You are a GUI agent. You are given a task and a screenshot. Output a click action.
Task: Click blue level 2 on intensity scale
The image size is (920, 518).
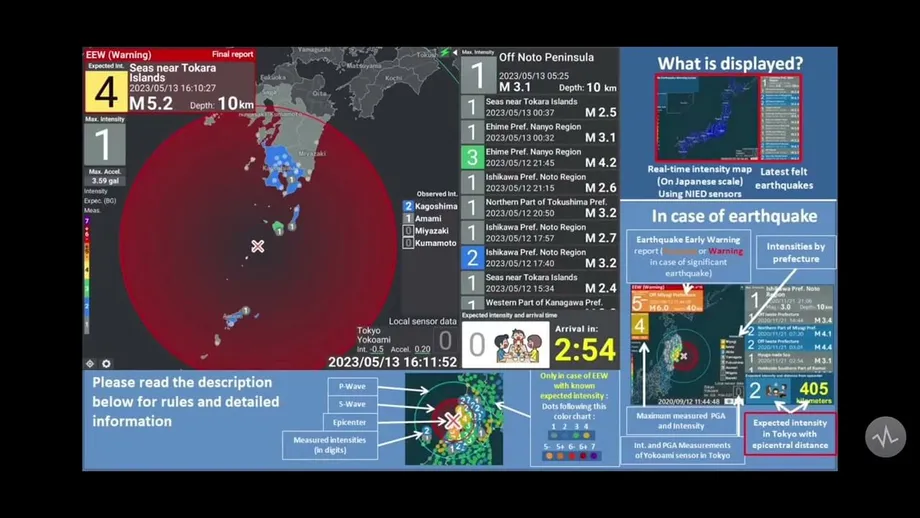87,306
